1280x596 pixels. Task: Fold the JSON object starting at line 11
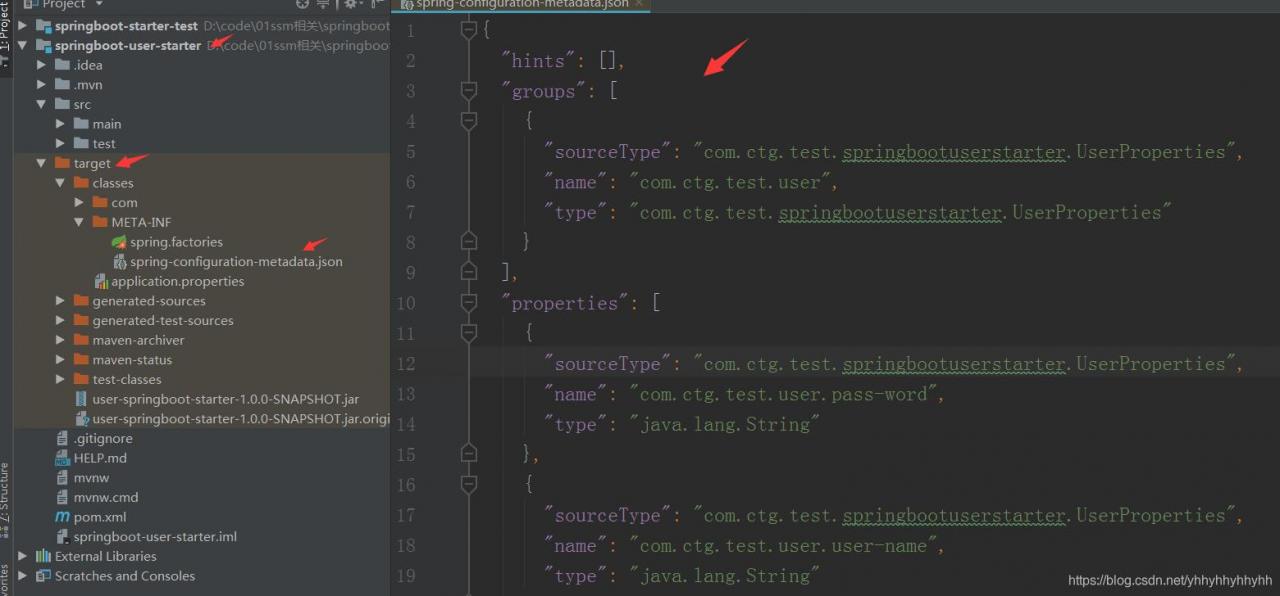click(468, 333)
